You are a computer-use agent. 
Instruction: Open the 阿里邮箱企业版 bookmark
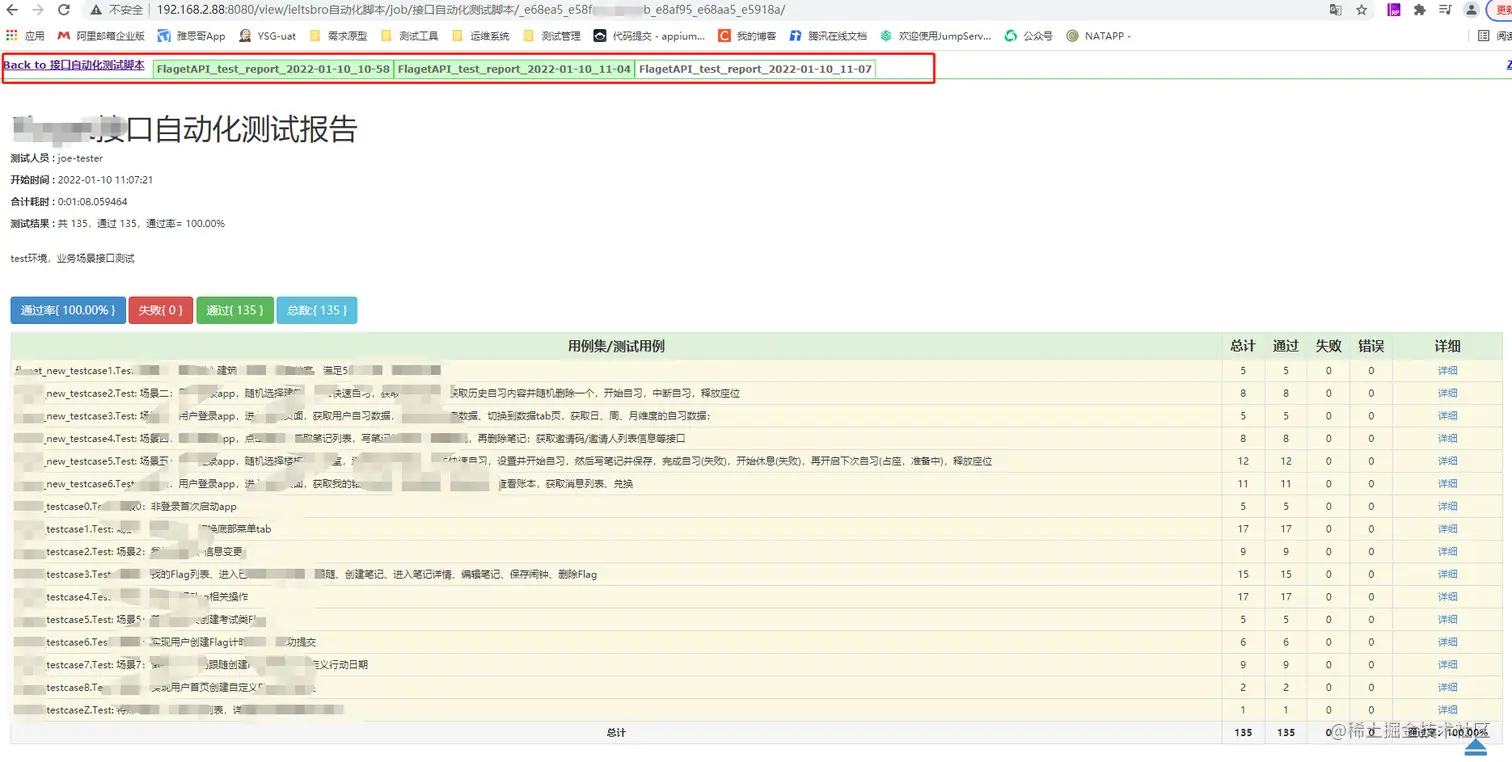tap(101, 36)
